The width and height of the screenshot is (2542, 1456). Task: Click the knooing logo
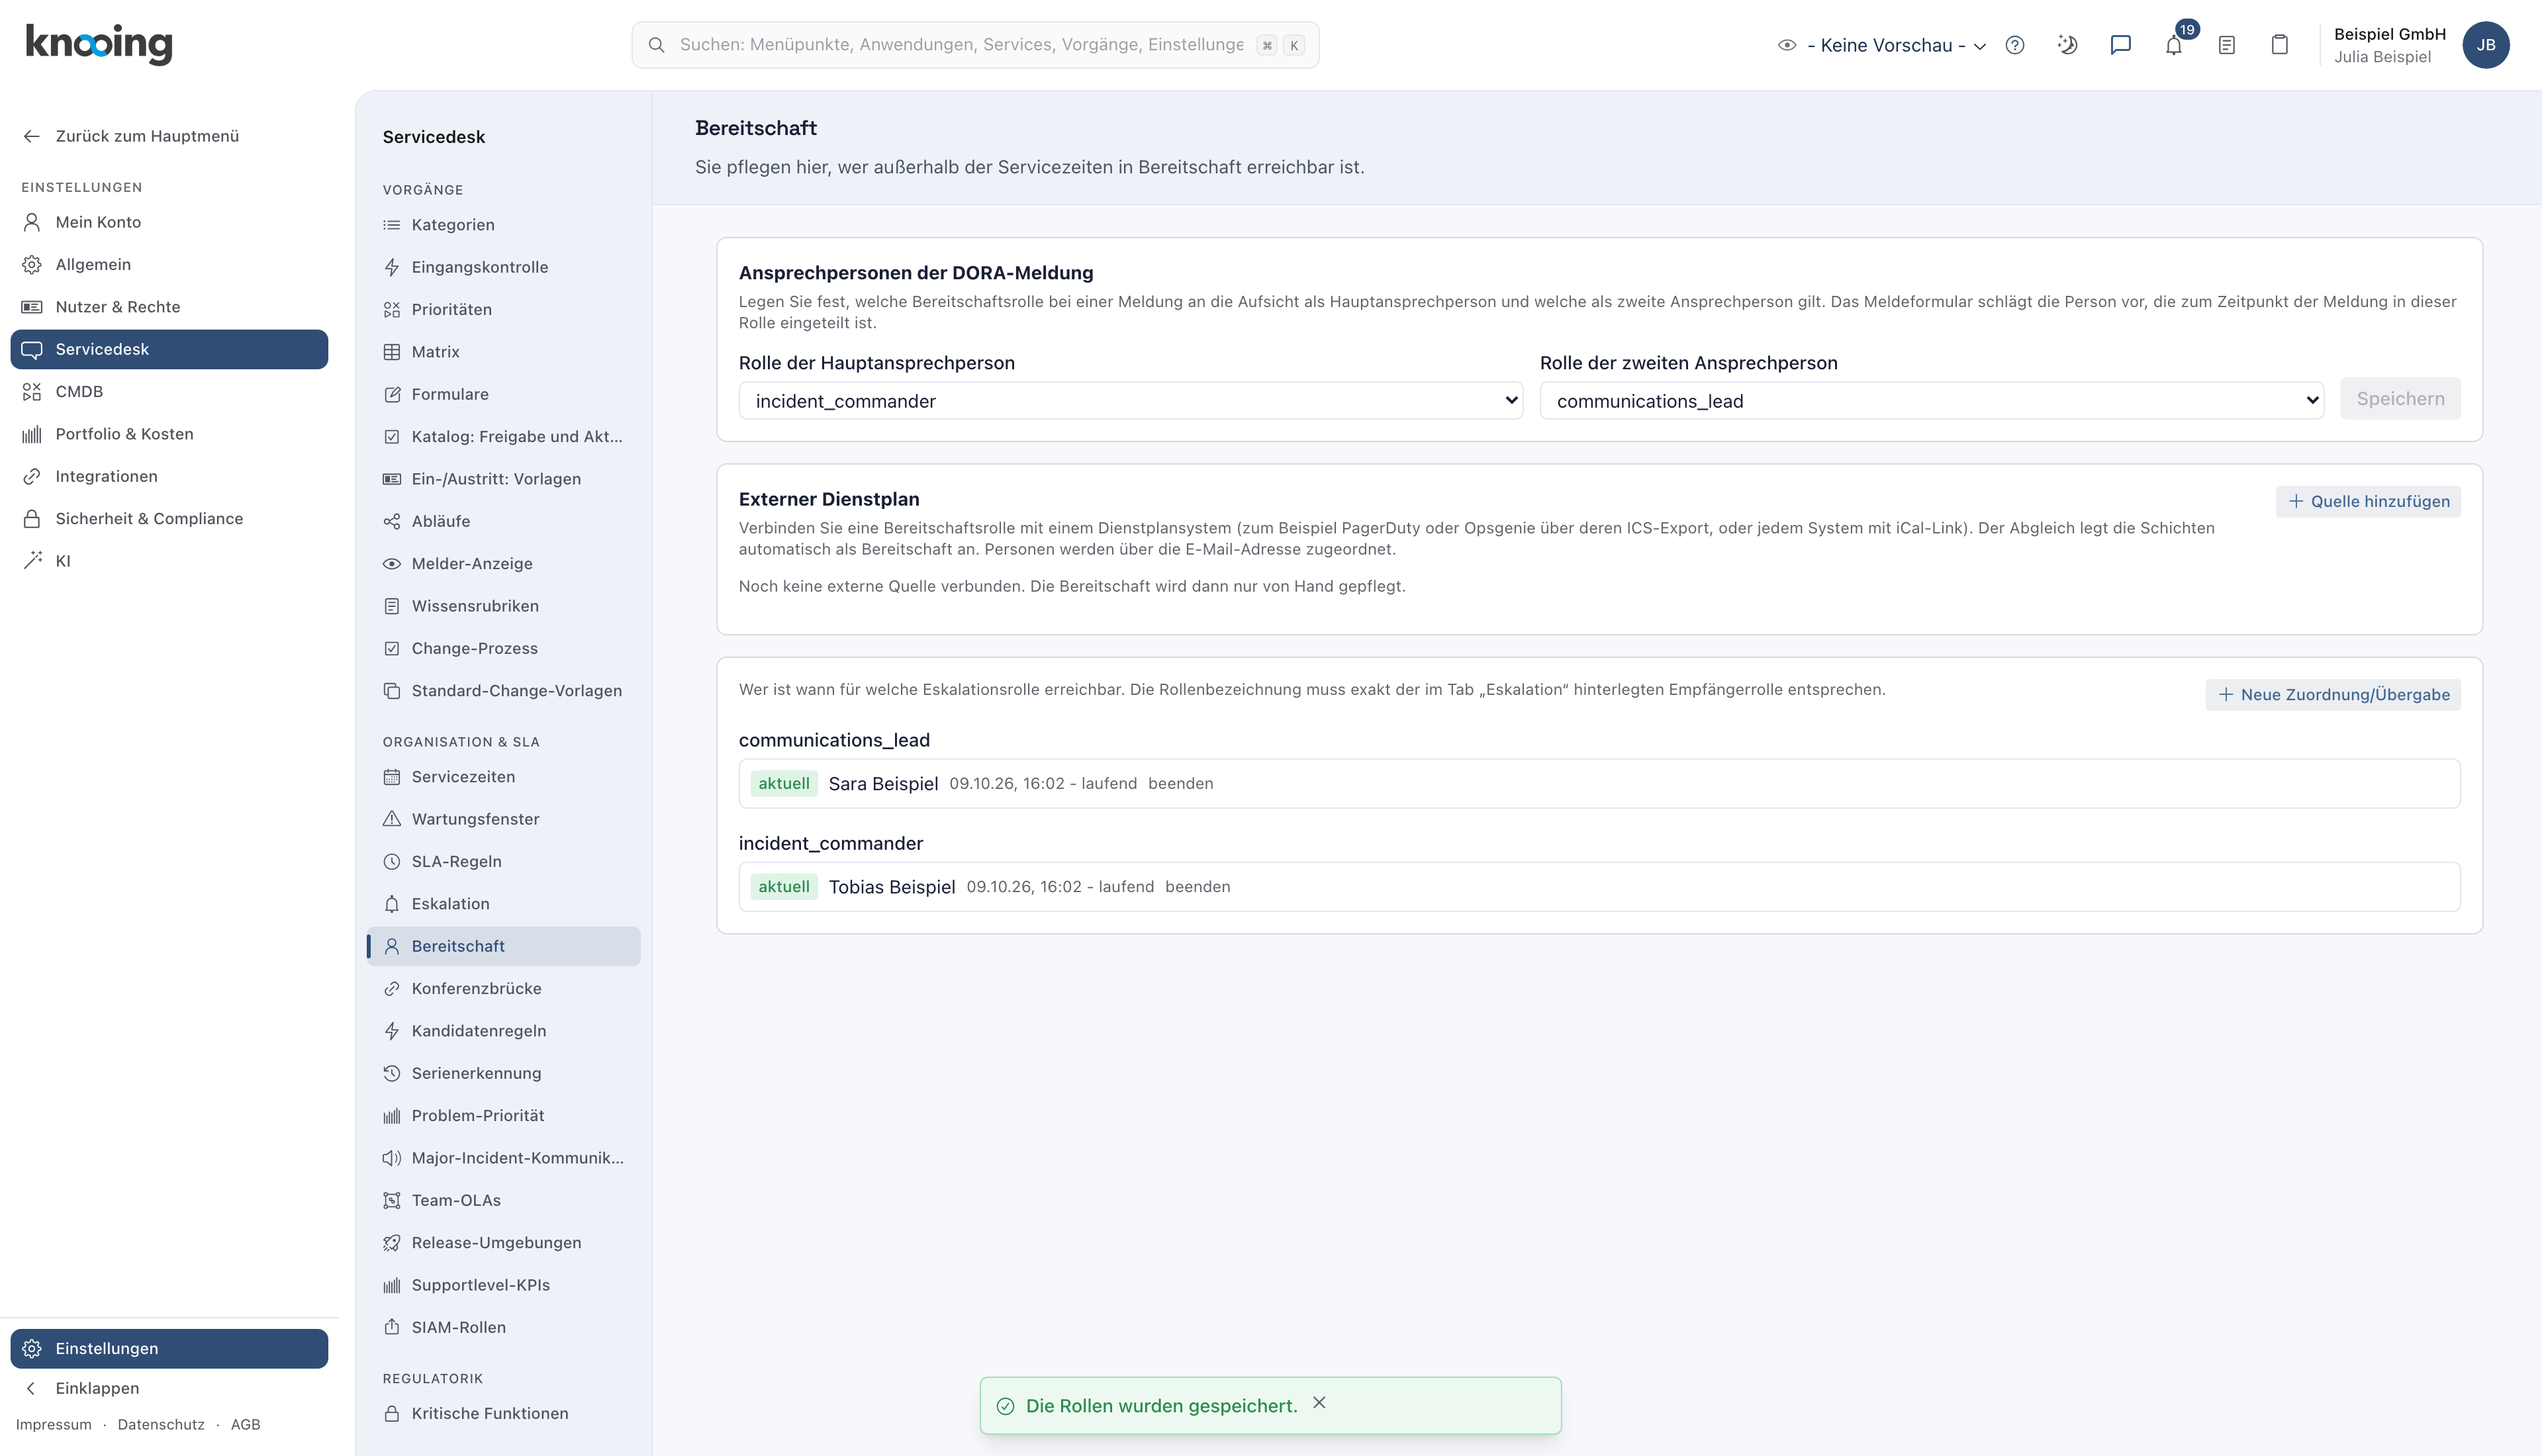[99, 44]
